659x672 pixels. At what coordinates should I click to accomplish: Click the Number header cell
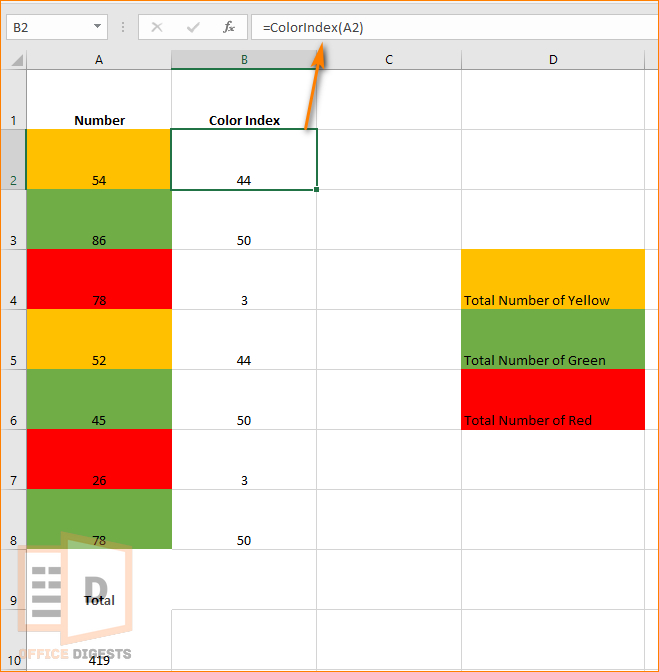99,99
